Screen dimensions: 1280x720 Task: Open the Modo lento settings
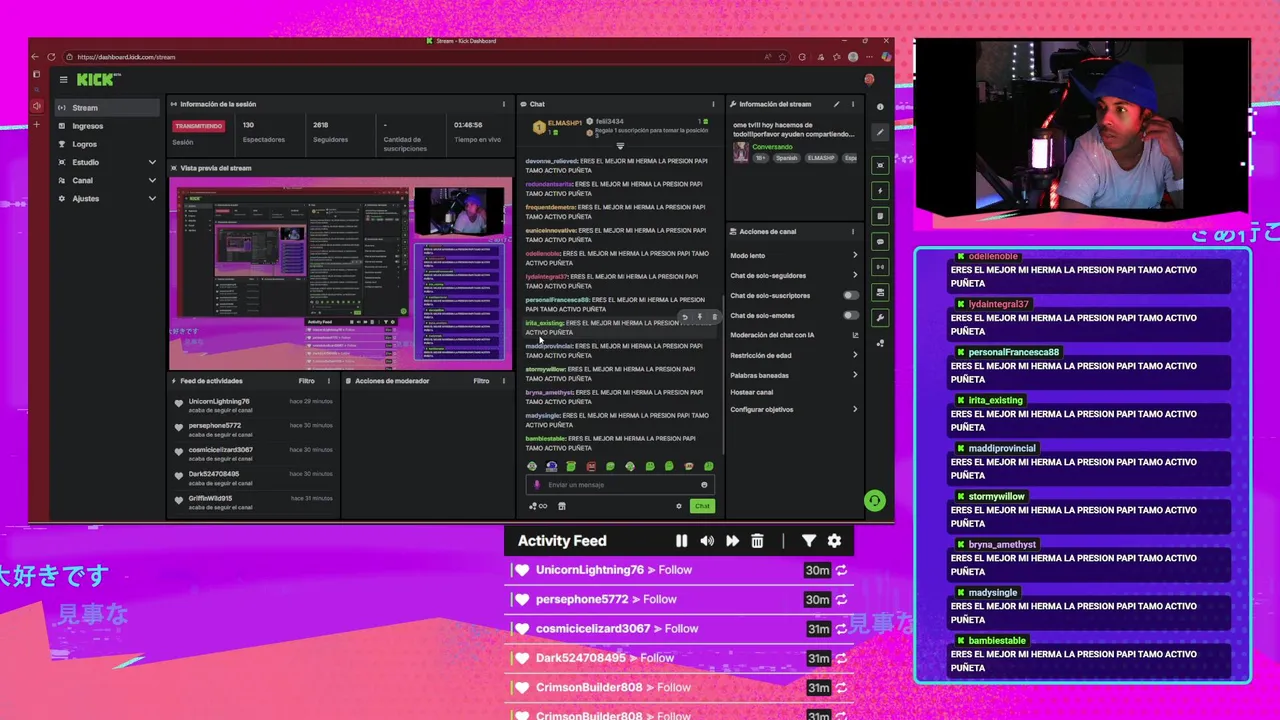(x=794, y=256)
